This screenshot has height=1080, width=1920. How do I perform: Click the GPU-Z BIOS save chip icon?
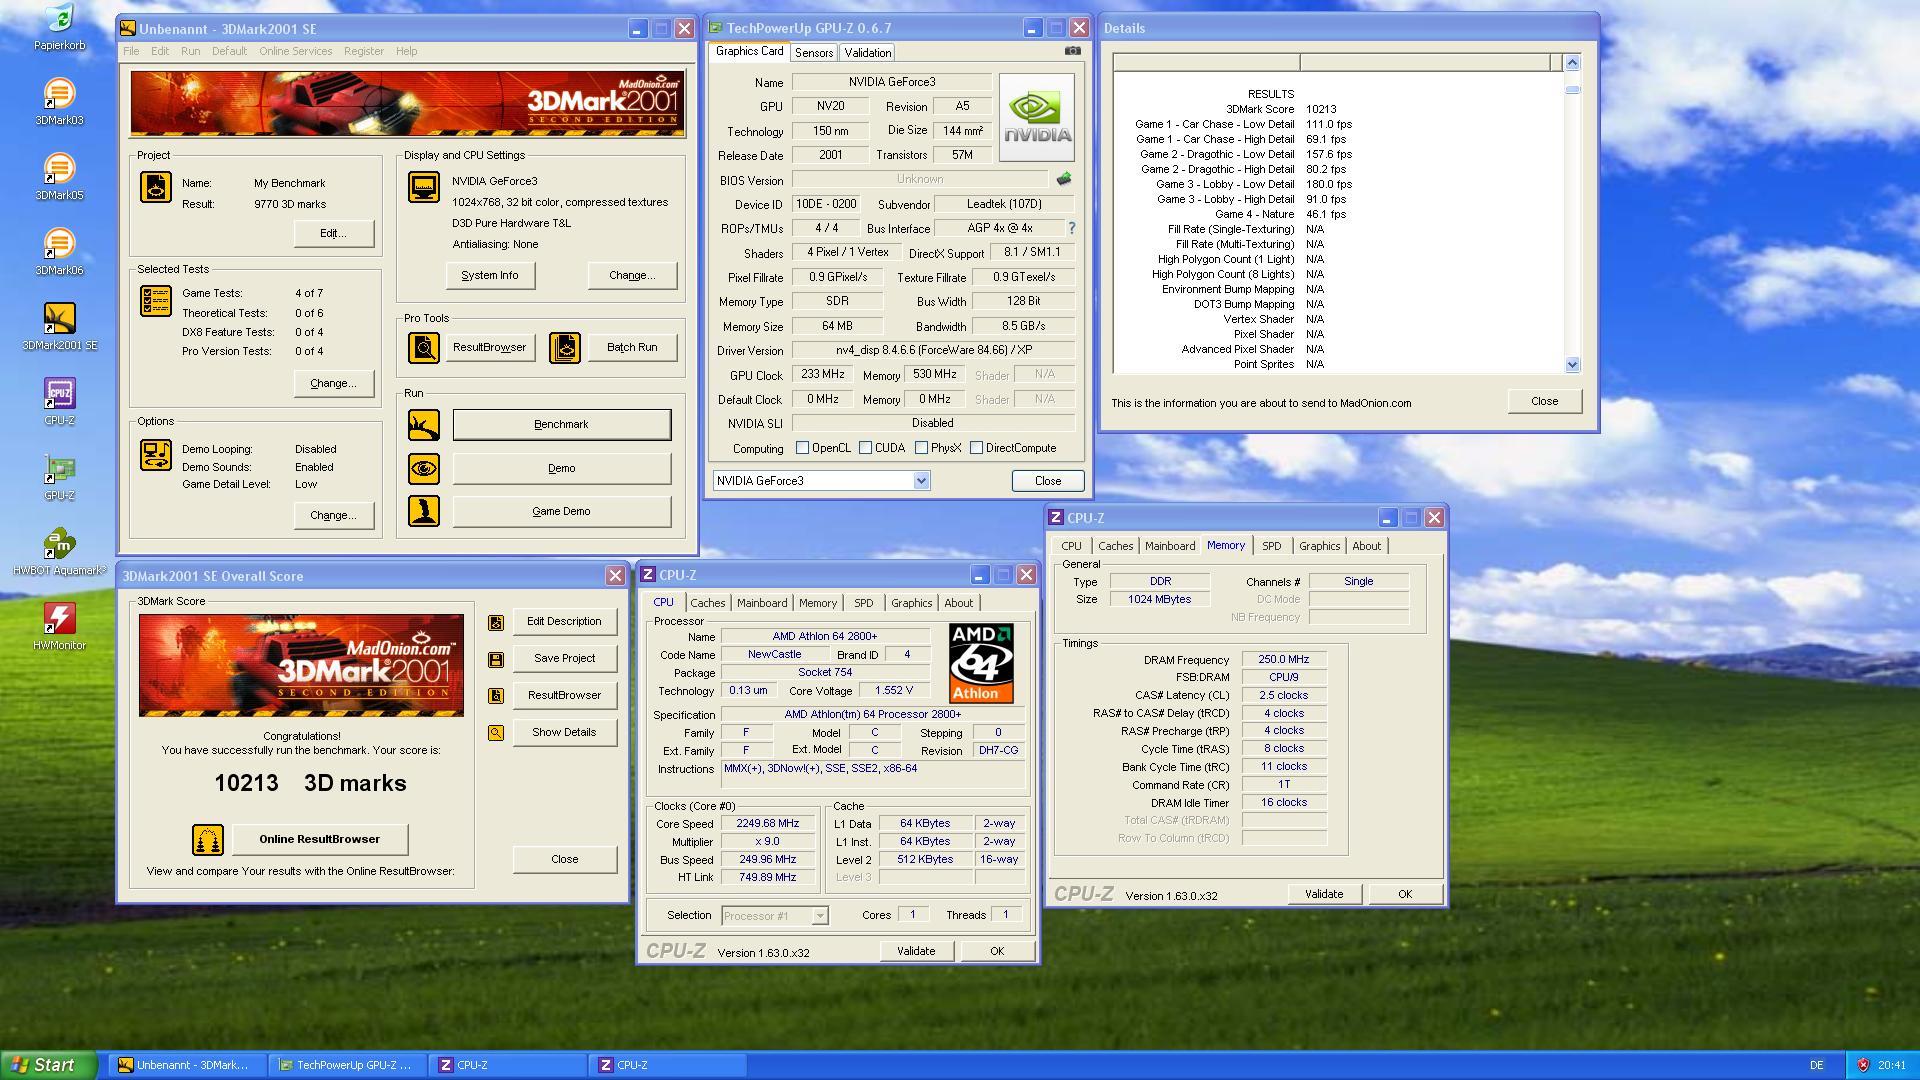tap(1063, 179)
